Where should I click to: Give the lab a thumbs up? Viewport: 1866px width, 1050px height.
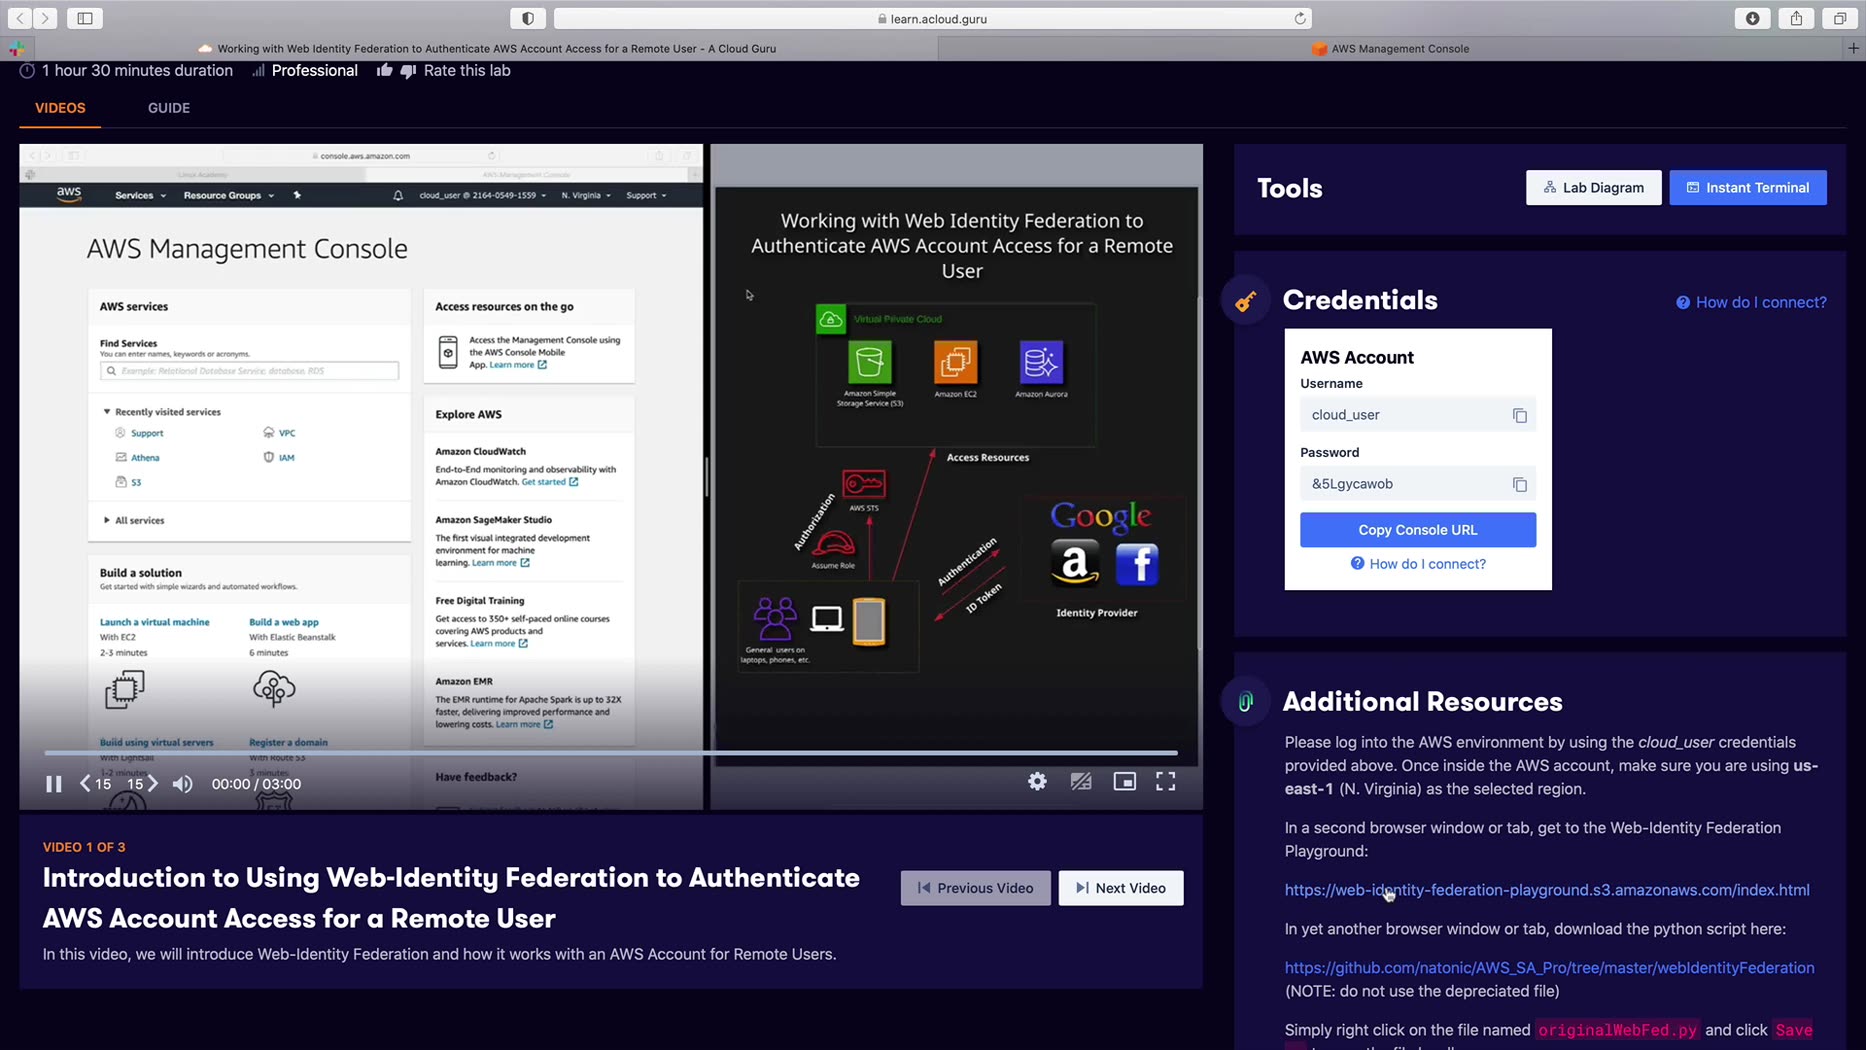pos(385,70)
